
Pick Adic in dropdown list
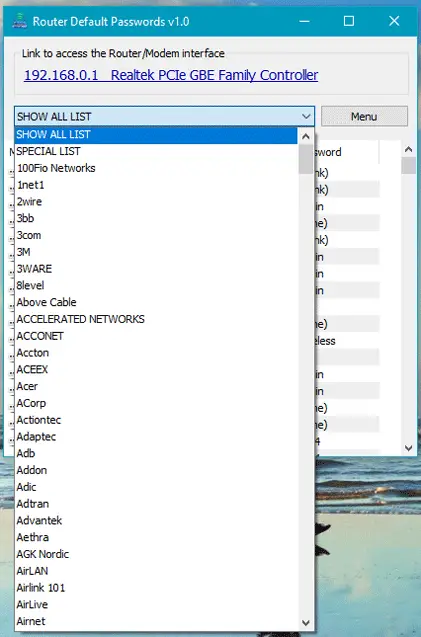pos(156,487)
